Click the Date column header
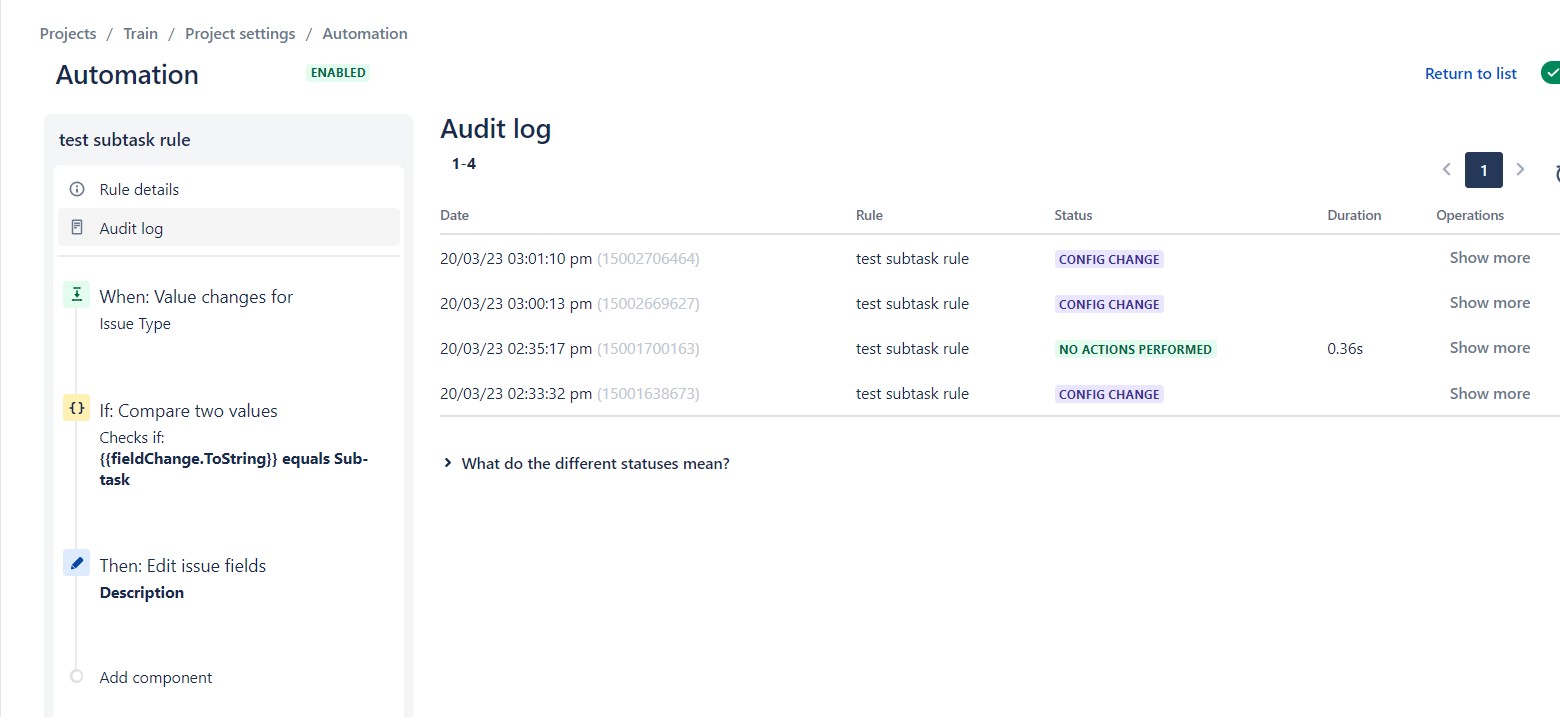Image resolution: width=1560 pixels, height=717 pixels. (x=454, y=215)
